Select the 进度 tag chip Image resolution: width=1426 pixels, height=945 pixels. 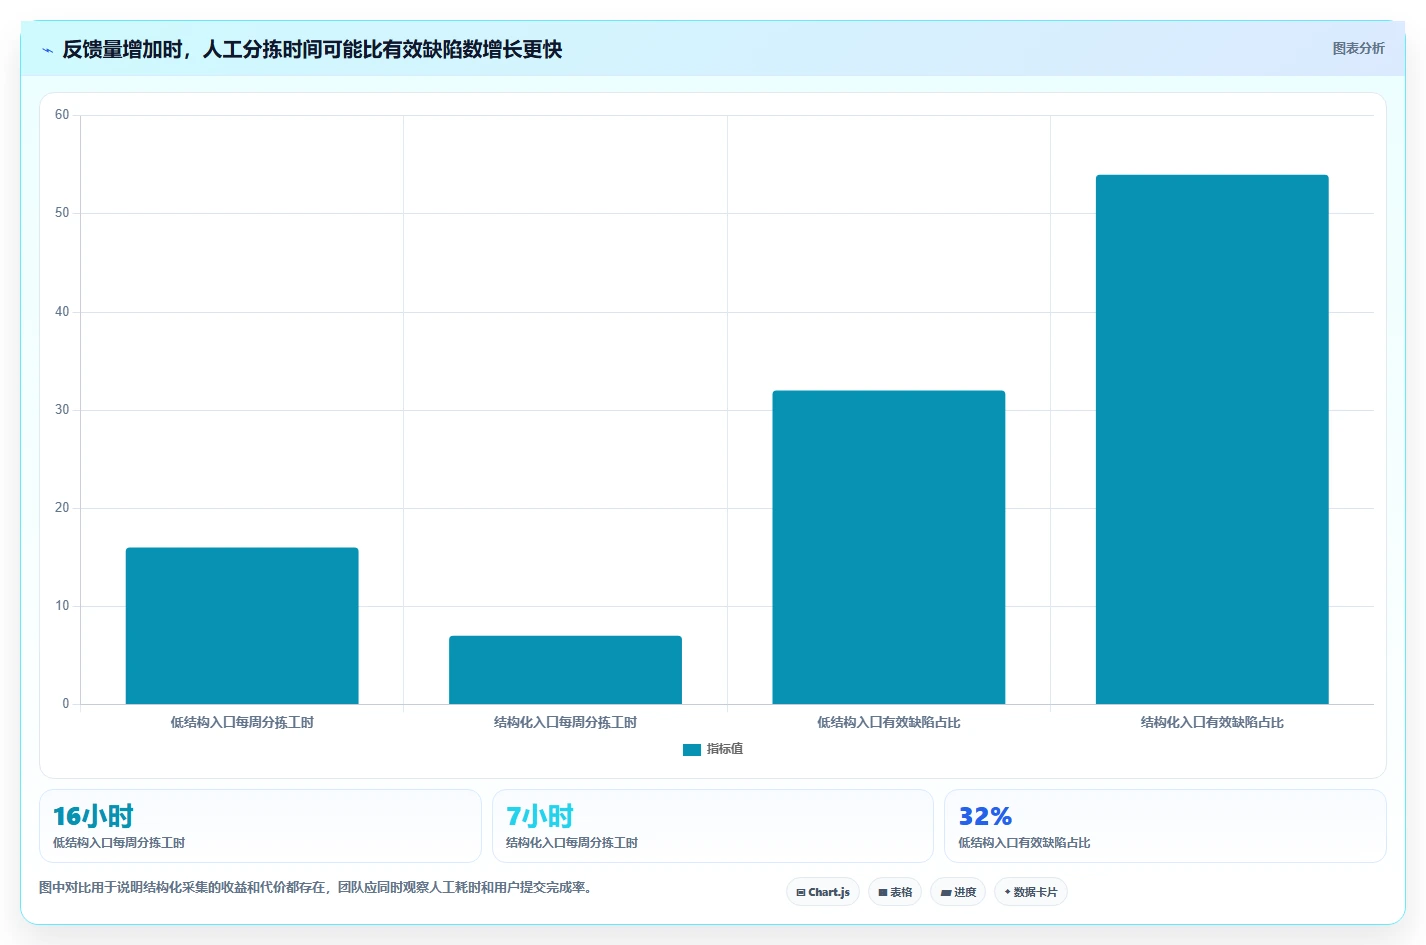958,892
